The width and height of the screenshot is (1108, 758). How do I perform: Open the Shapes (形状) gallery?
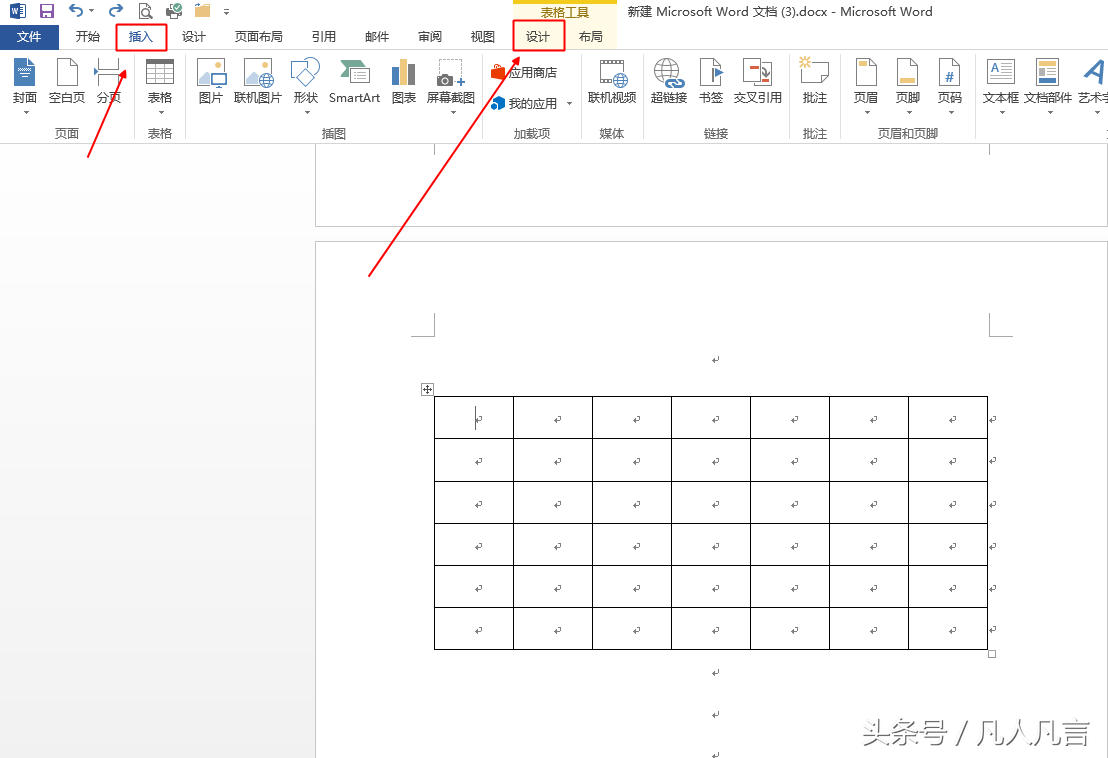click(x=305, y=81)
